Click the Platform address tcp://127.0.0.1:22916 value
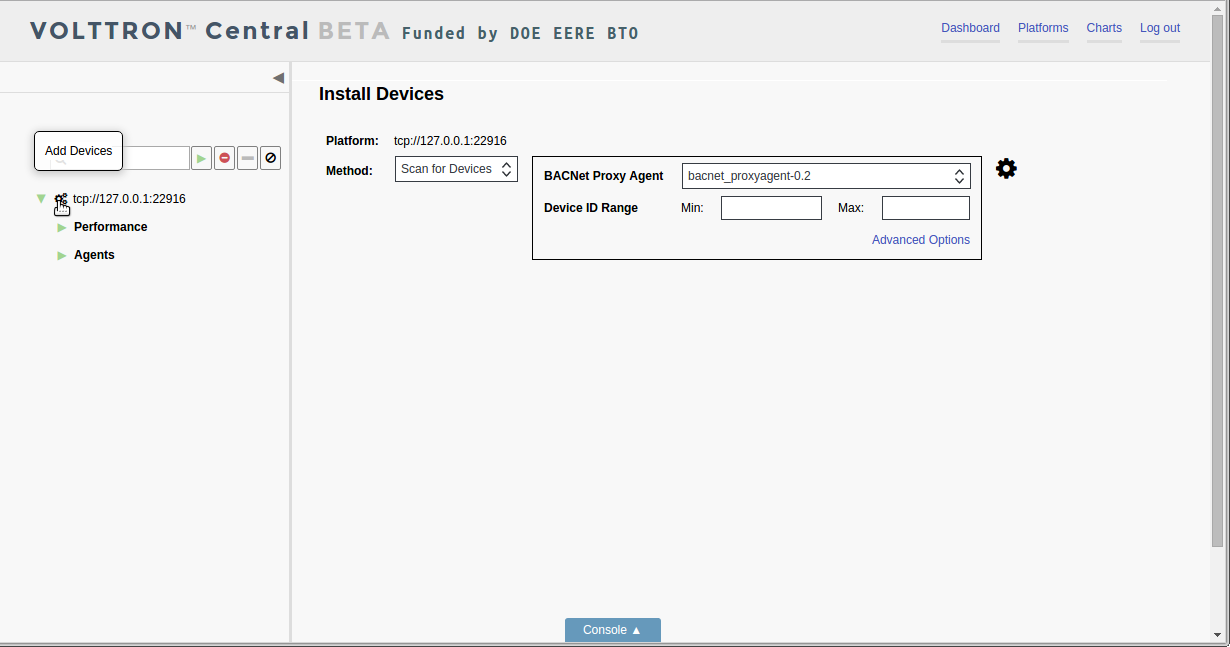The height and width of the screenshot is (647, 1230). click(x=450, y=141)
